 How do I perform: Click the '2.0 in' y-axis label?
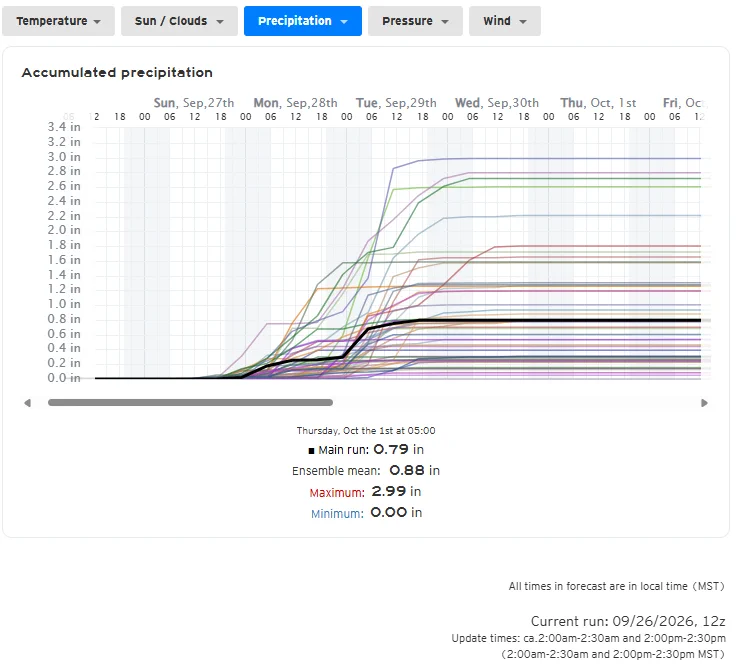click(64, 230)
